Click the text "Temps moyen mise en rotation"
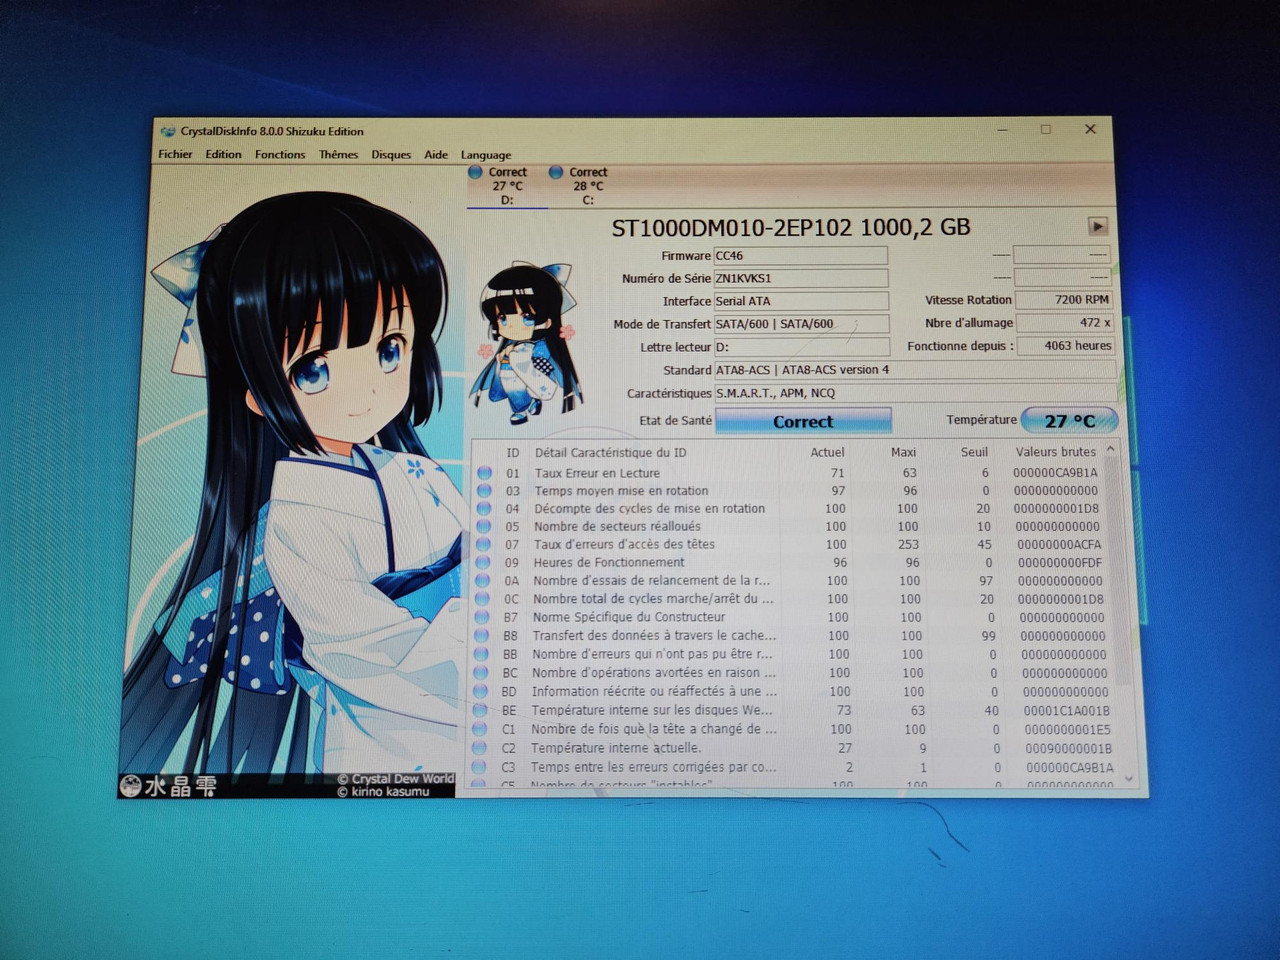The image size is (1280, 960). point(621,491)
